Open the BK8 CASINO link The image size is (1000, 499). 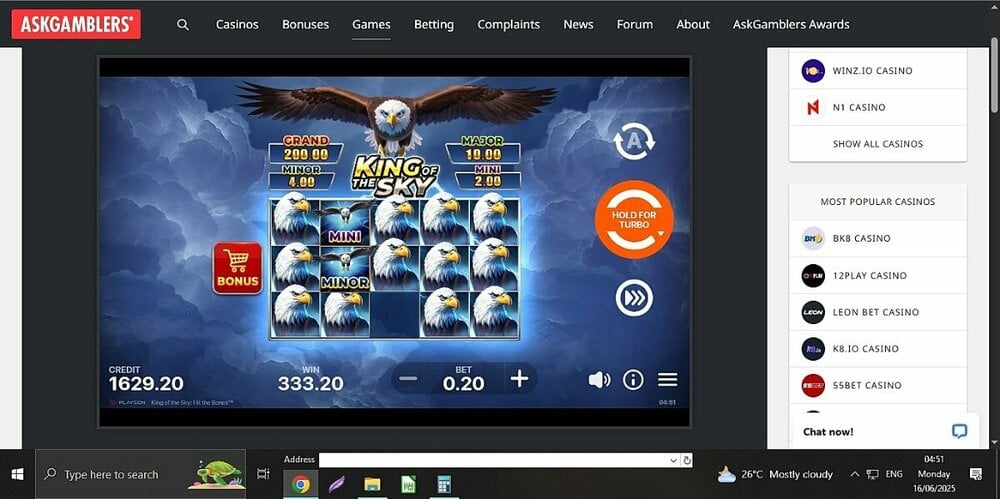[861, 238]
